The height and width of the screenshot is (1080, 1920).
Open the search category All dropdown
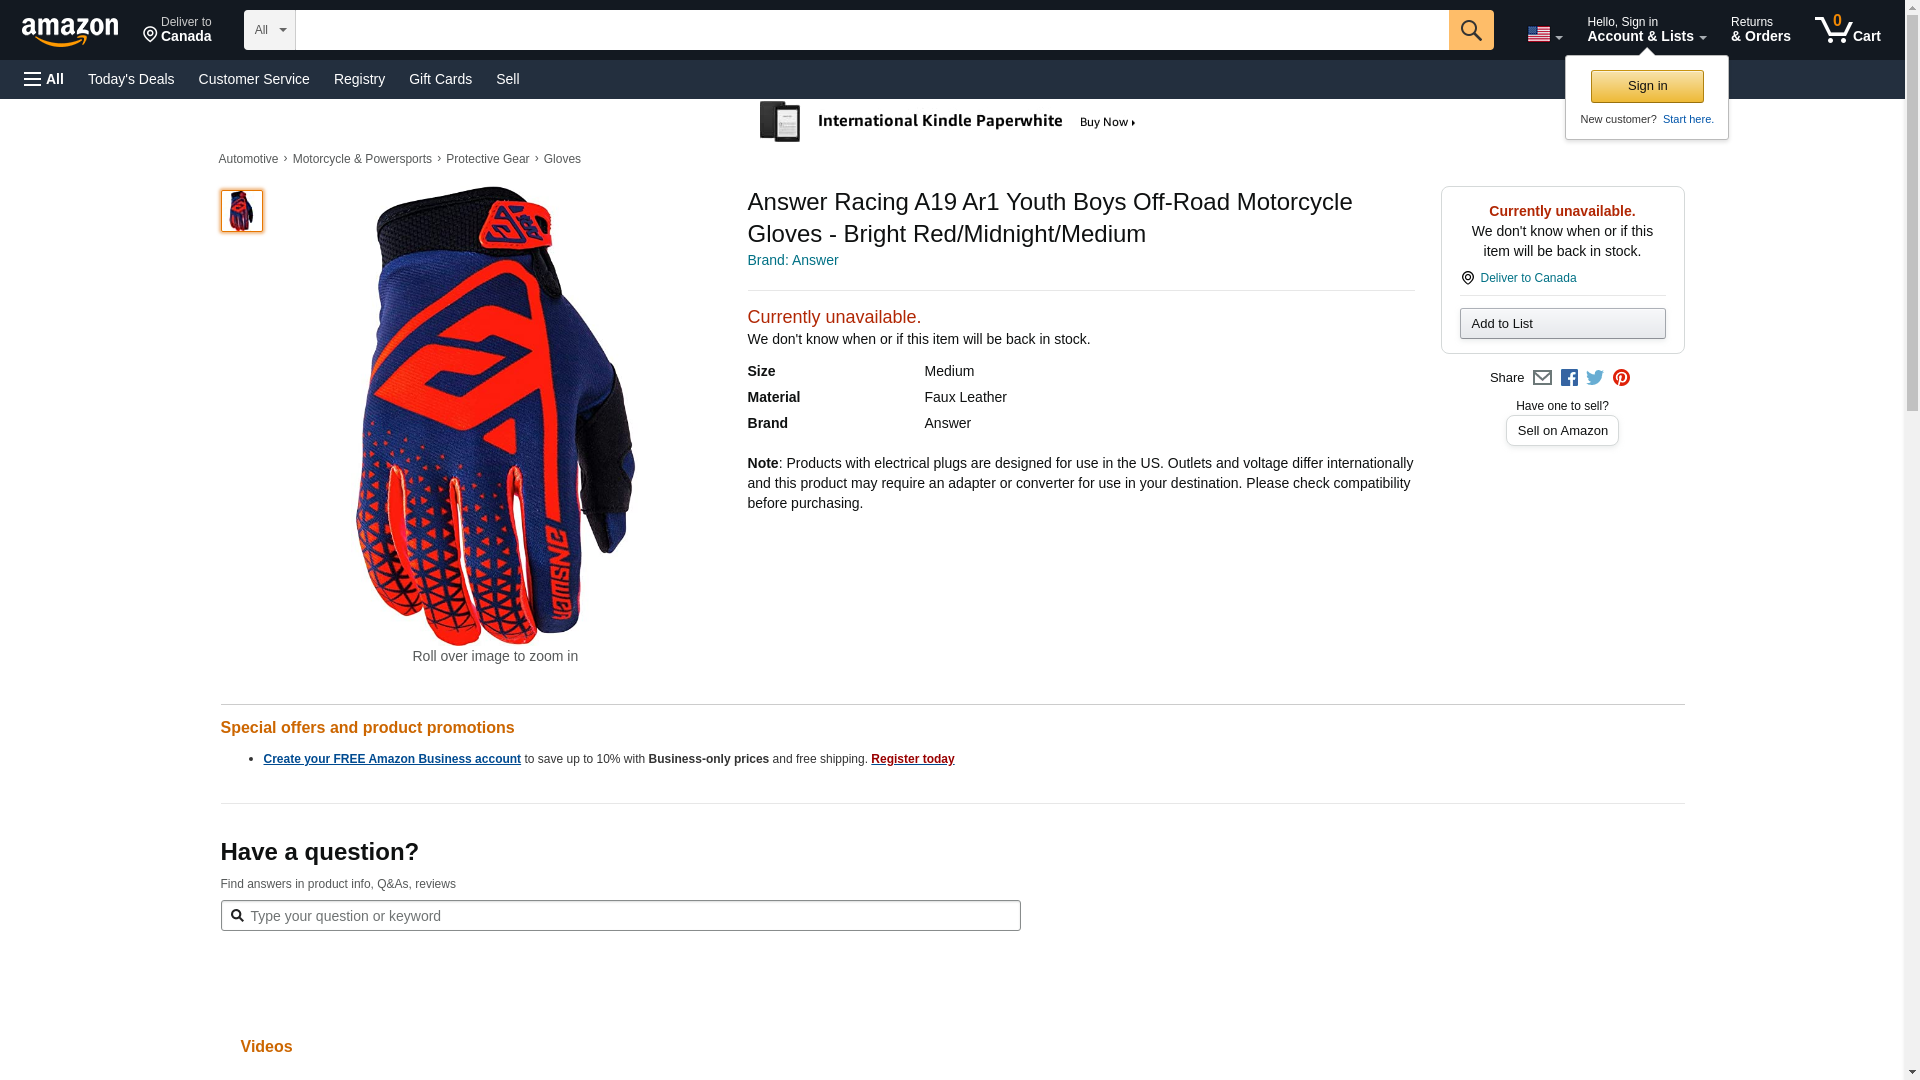pyautogui.click(x=269, y=30)
